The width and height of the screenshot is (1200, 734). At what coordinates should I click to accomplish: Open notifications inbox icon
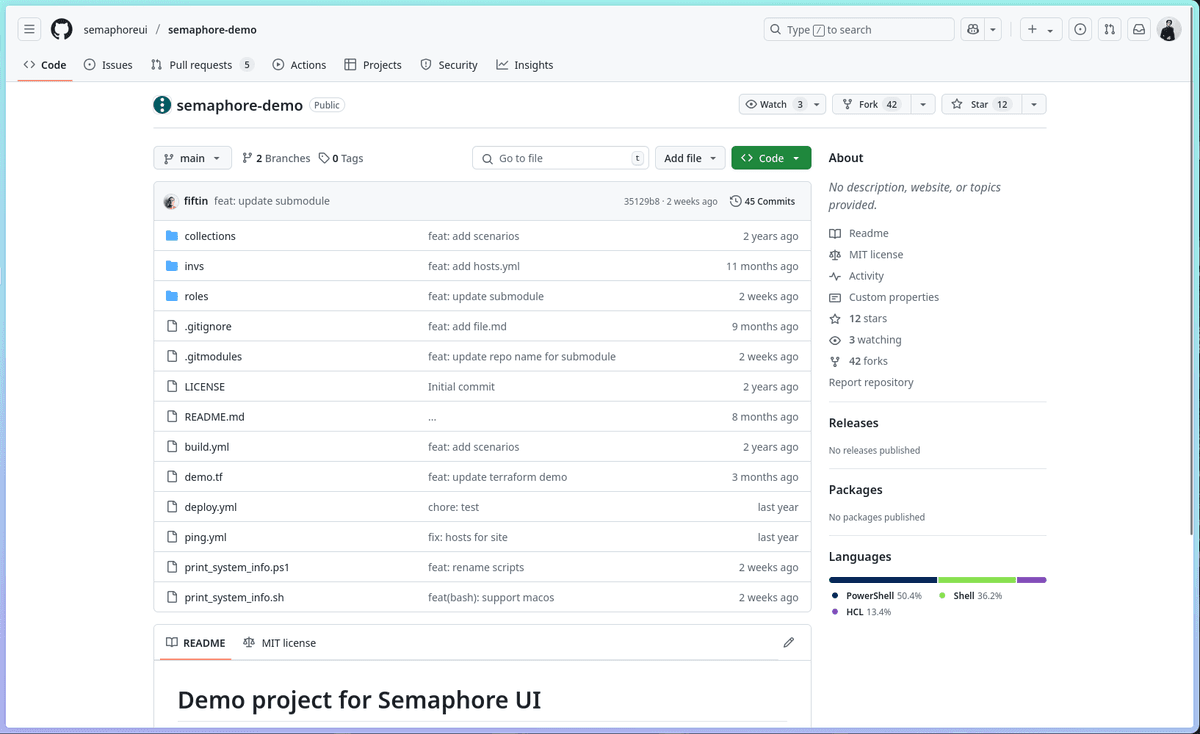point(1138,30)
